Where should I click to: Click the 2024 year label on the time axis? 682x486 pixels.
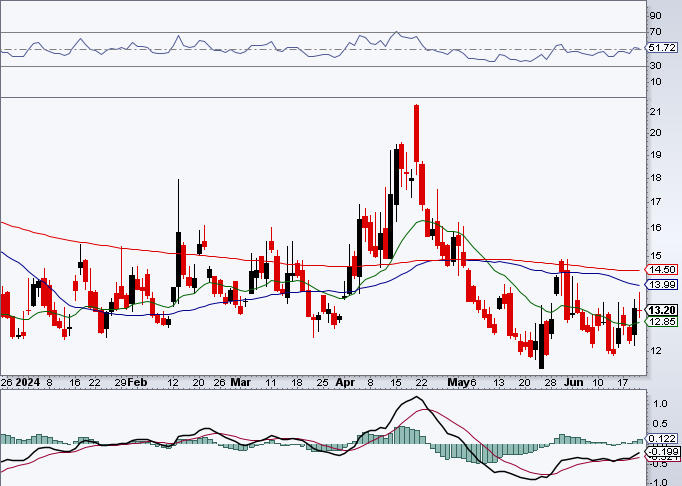[27, 382]
